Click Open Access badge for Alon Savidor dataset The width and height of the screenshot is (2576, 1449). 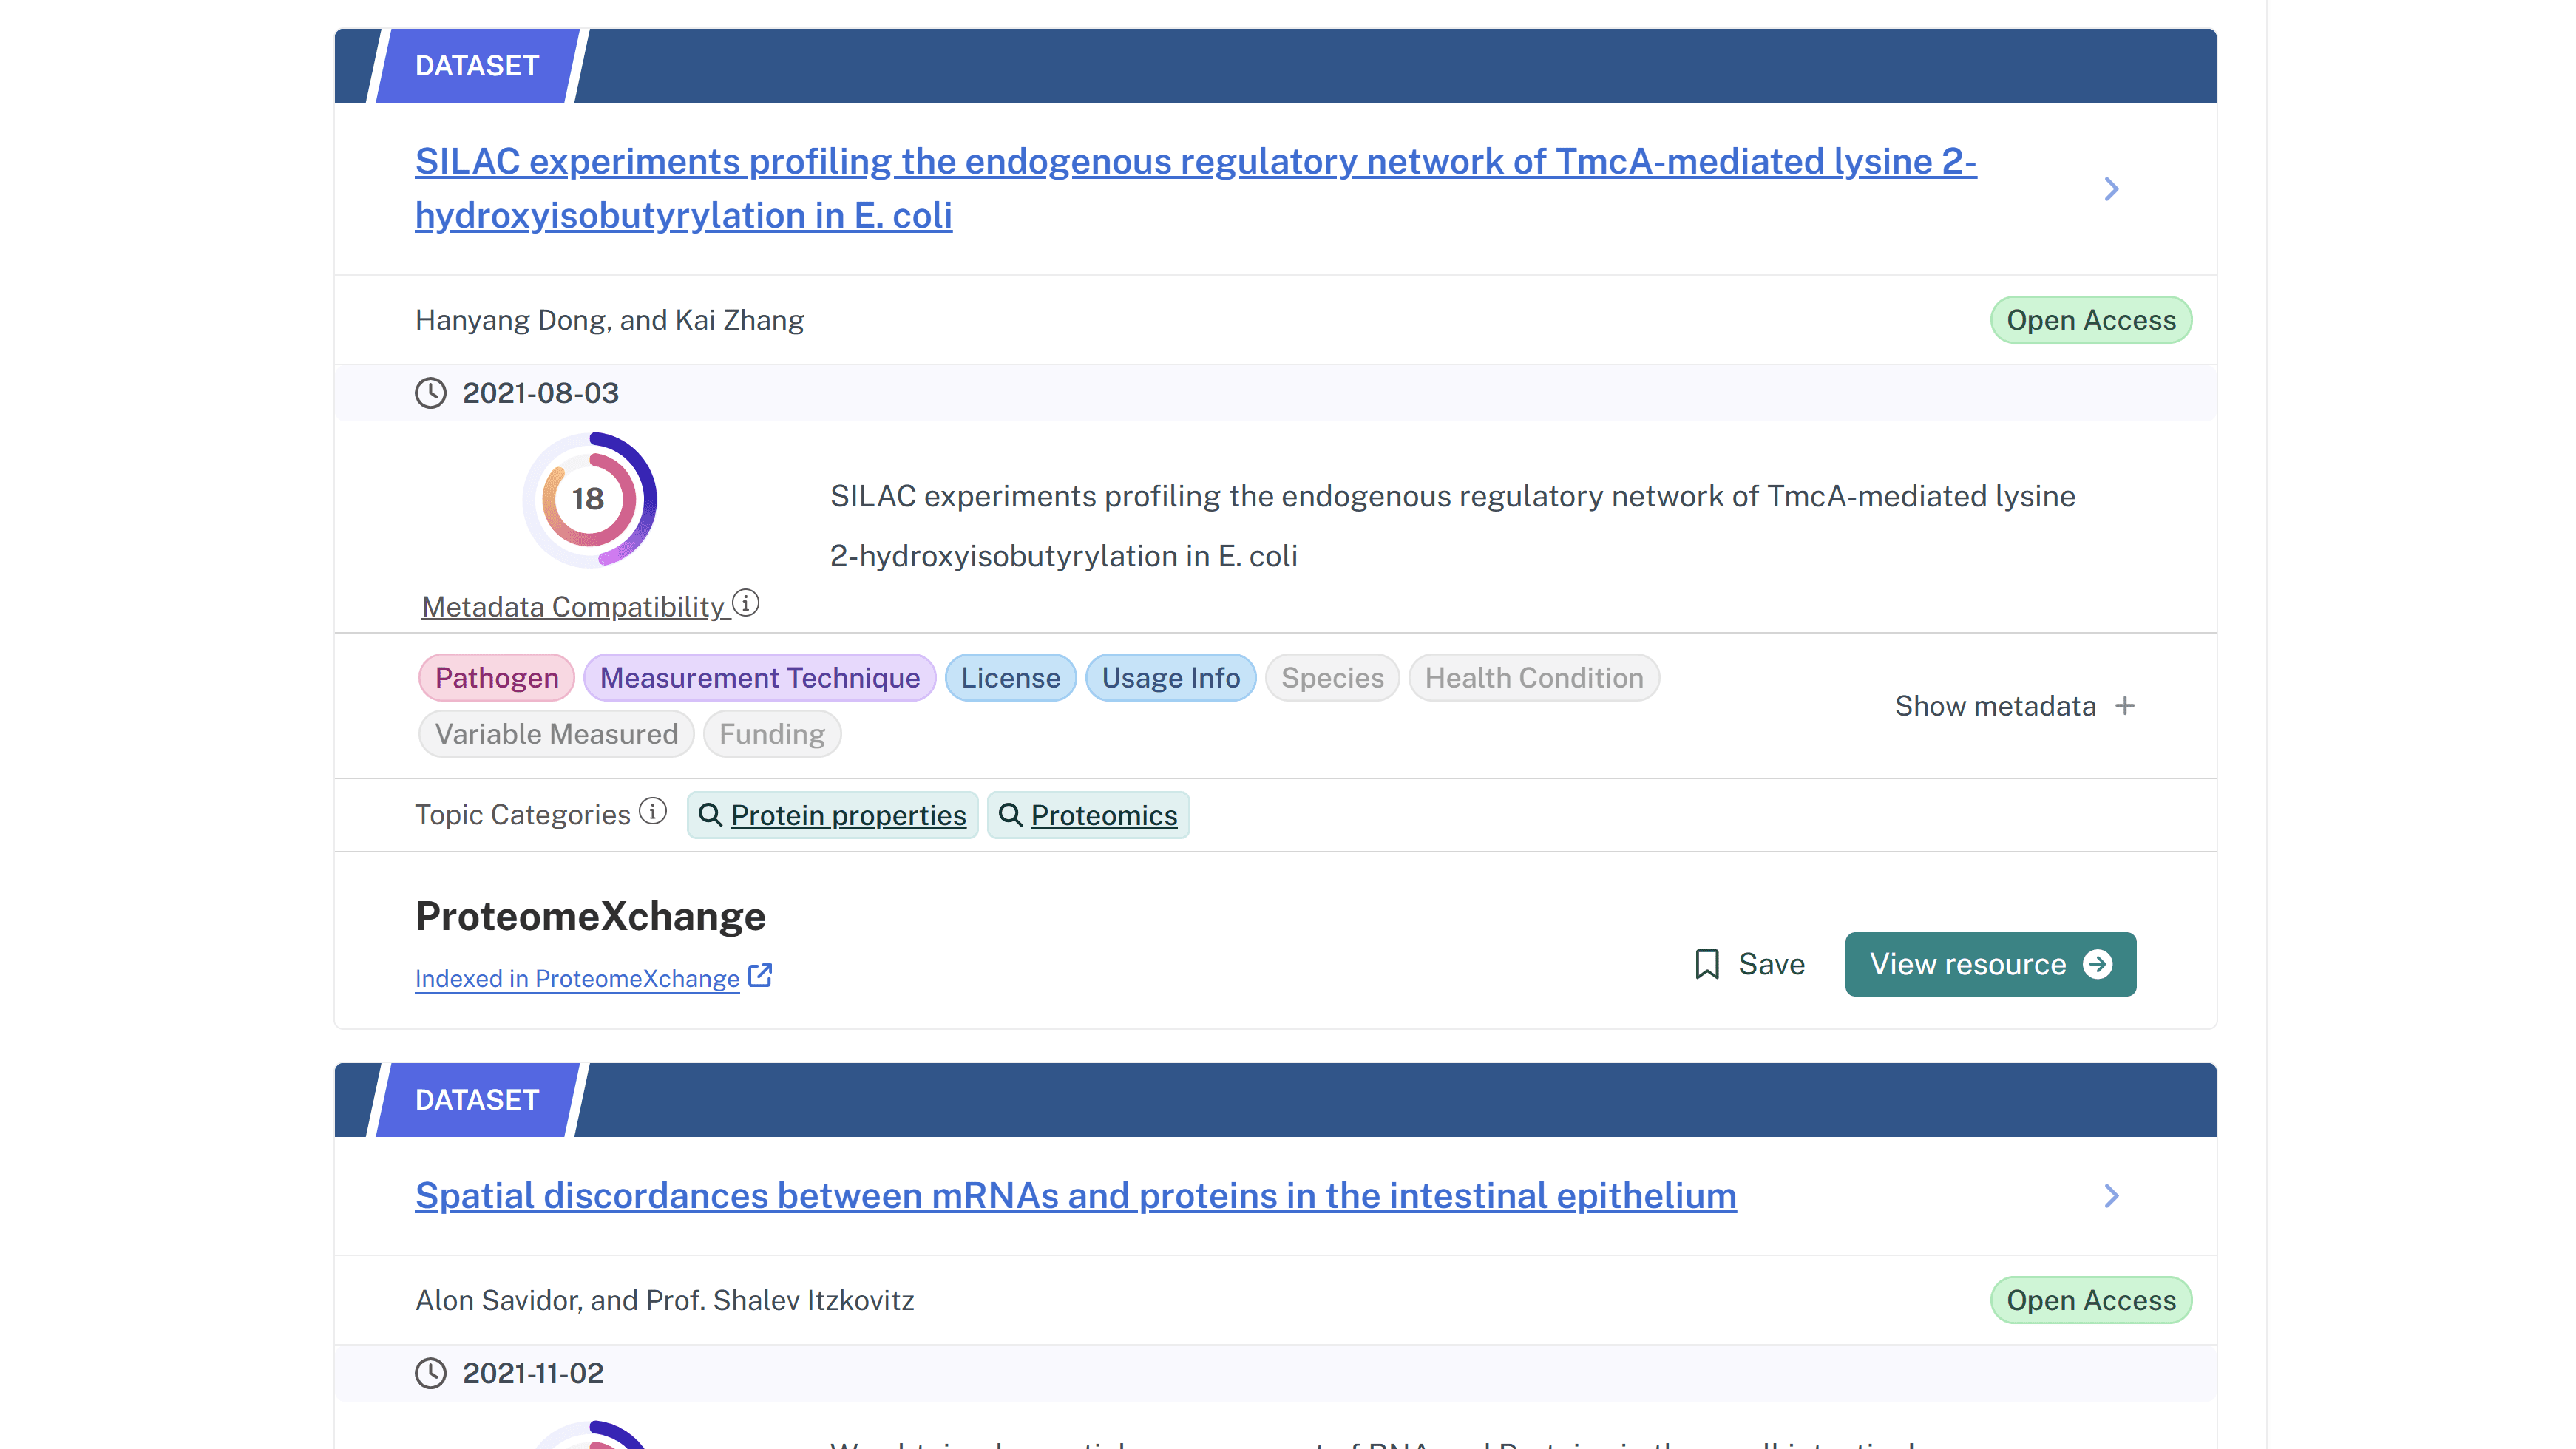point(2090,1300)
